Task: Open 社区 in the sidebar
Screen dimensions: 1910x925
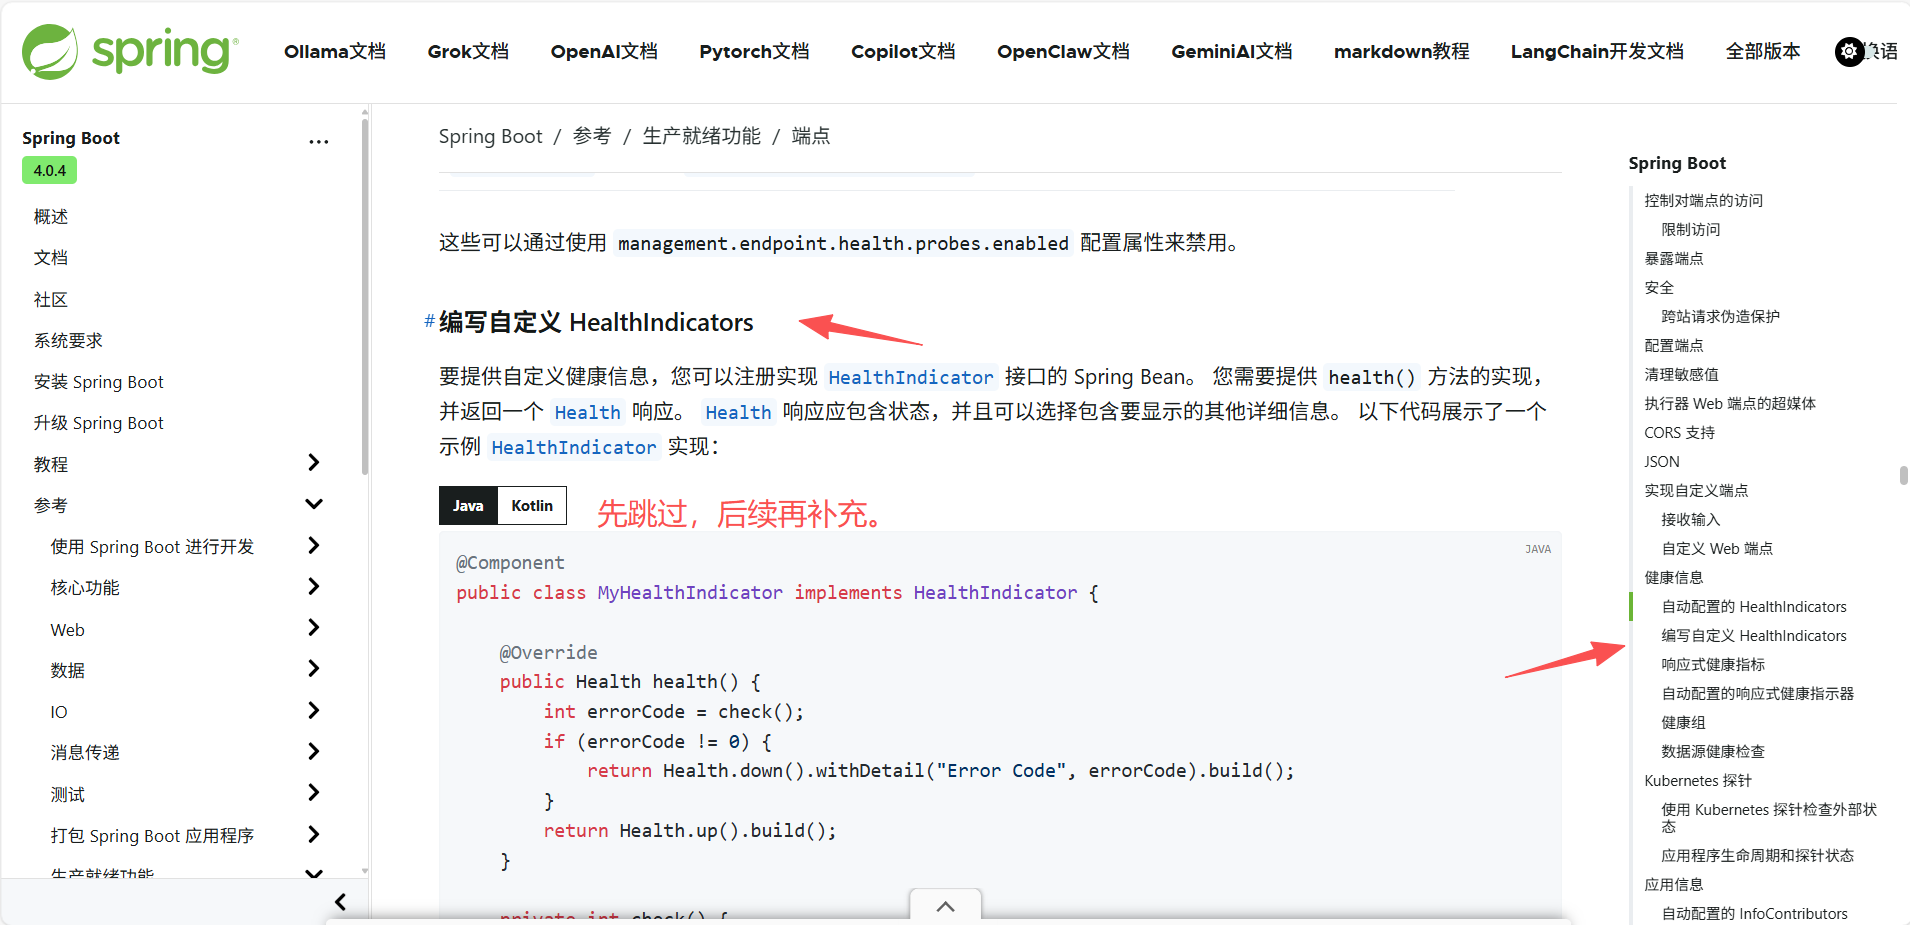Action: 51,300
